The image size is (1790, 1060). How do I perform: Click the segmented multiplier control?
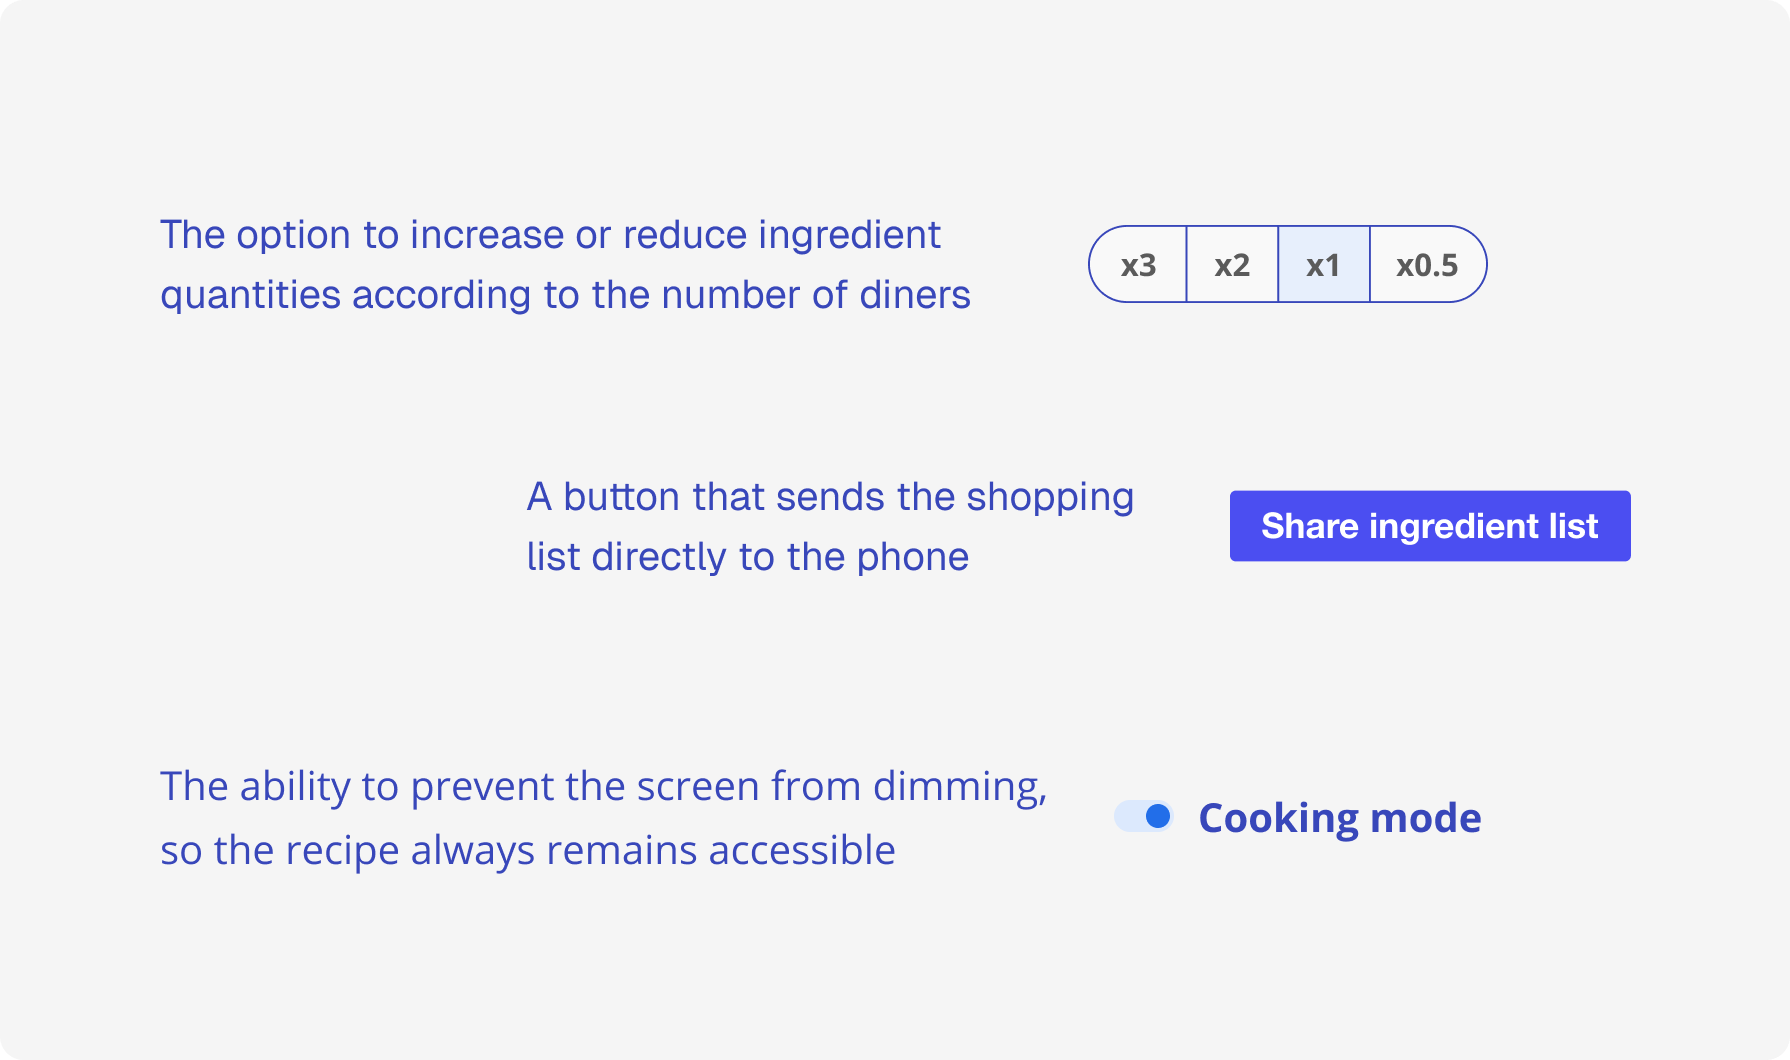click(x=1286, y=264)
